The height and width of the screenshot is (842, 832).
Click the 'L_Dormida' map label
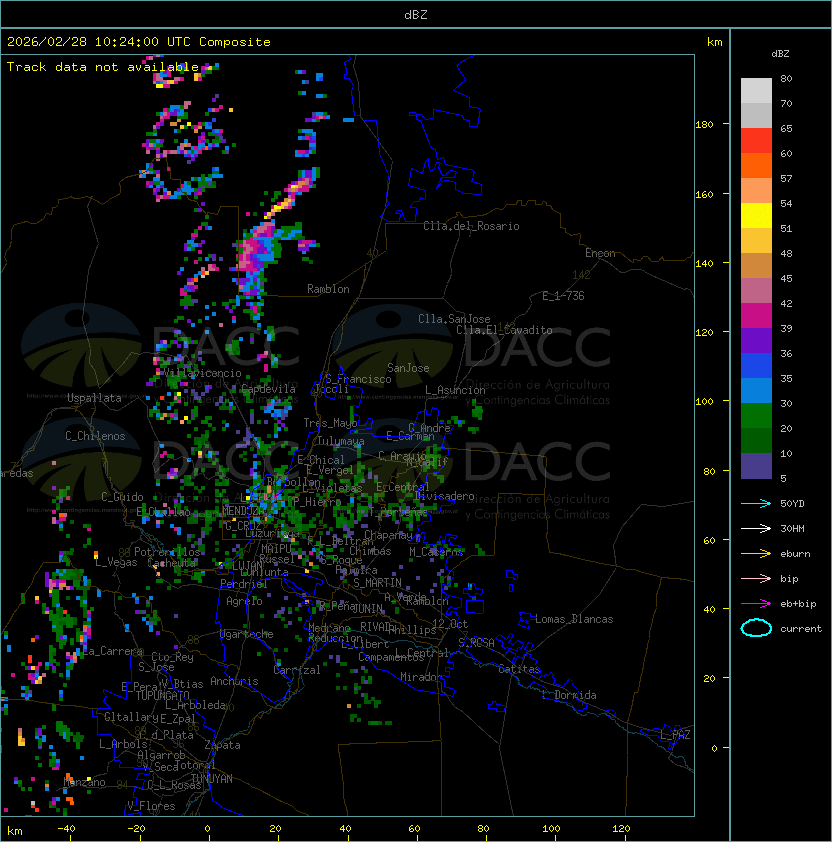569,695
